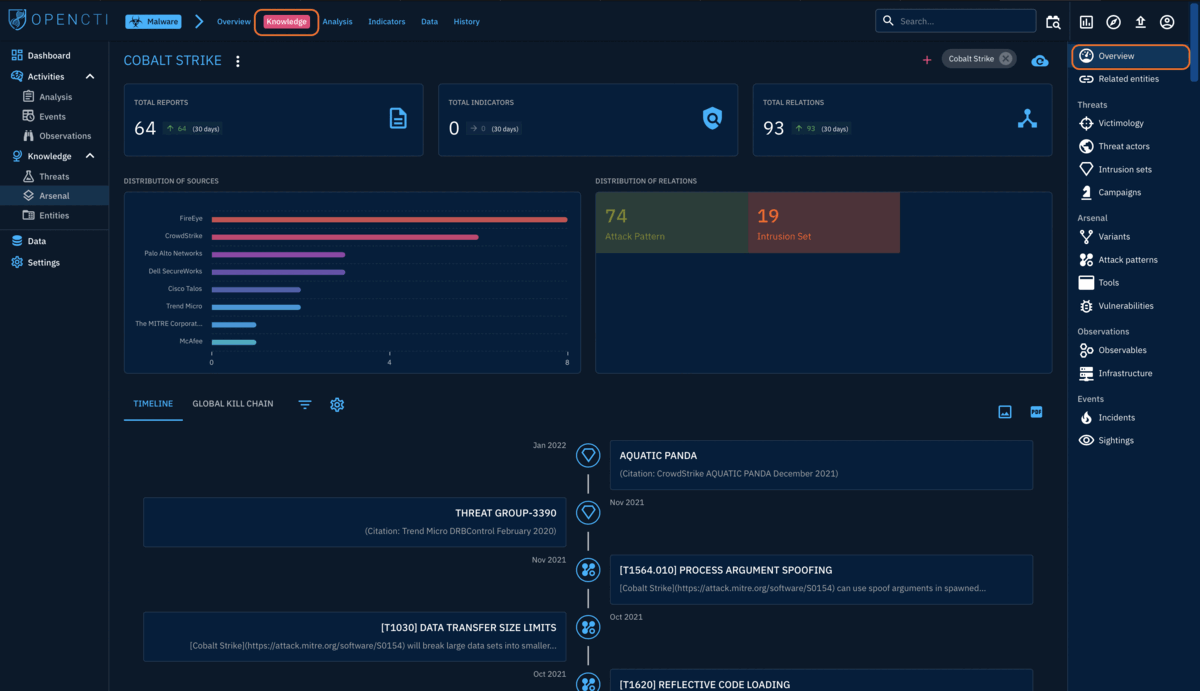Viewport: 1200px width, 691px height.
Task: Open Attack patterns in right panel
Action: (x=1131, y=260)
